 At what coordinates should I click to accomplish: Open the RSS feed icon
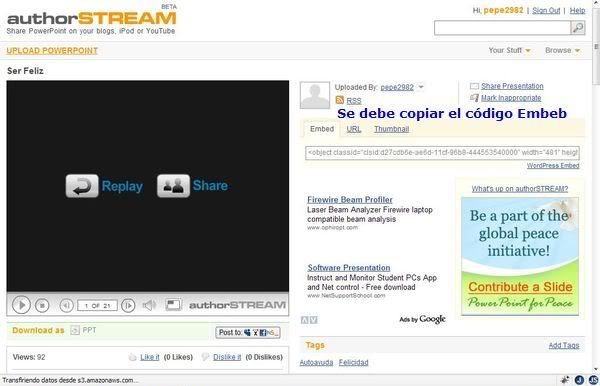point(340,100)
